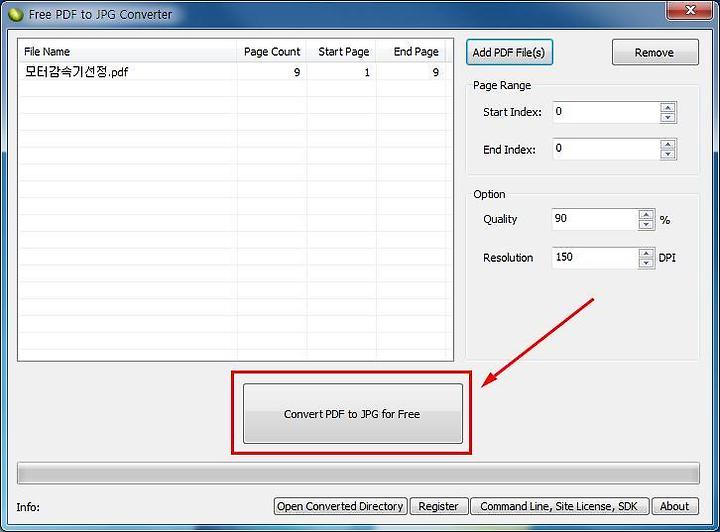Viewport: 720px width, 532px height.
Task: Click the Page Count column header
Action: tap(272, 51)
